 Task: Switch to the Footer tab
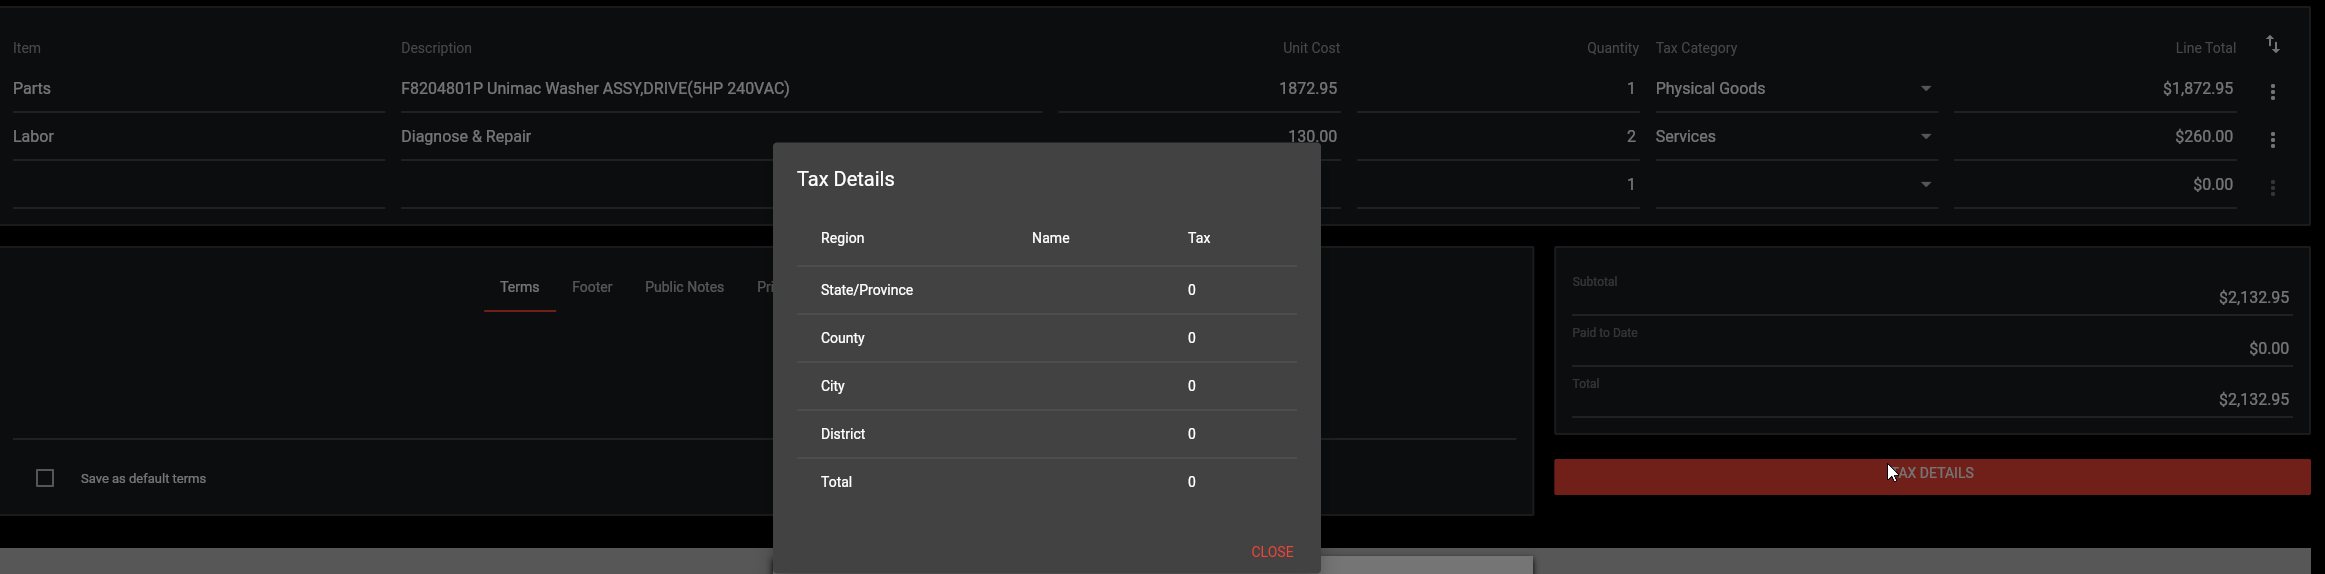(592, 287)
